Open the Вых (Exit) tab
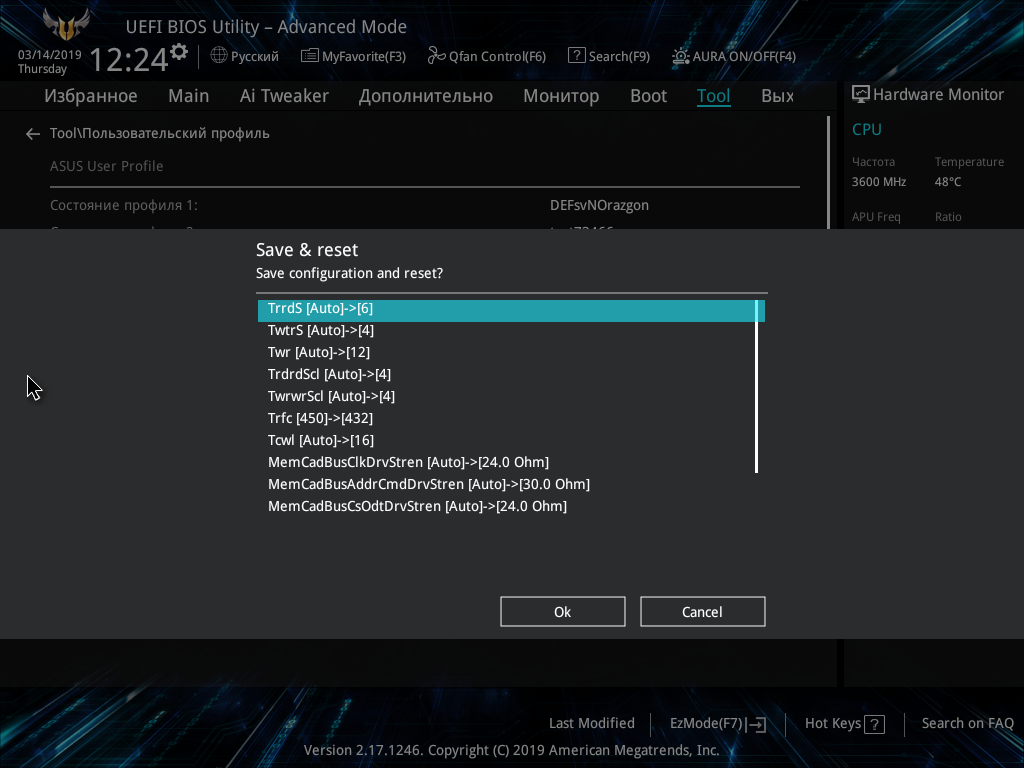The width and height of the screenshot is (1024, 768). point(777,96)
